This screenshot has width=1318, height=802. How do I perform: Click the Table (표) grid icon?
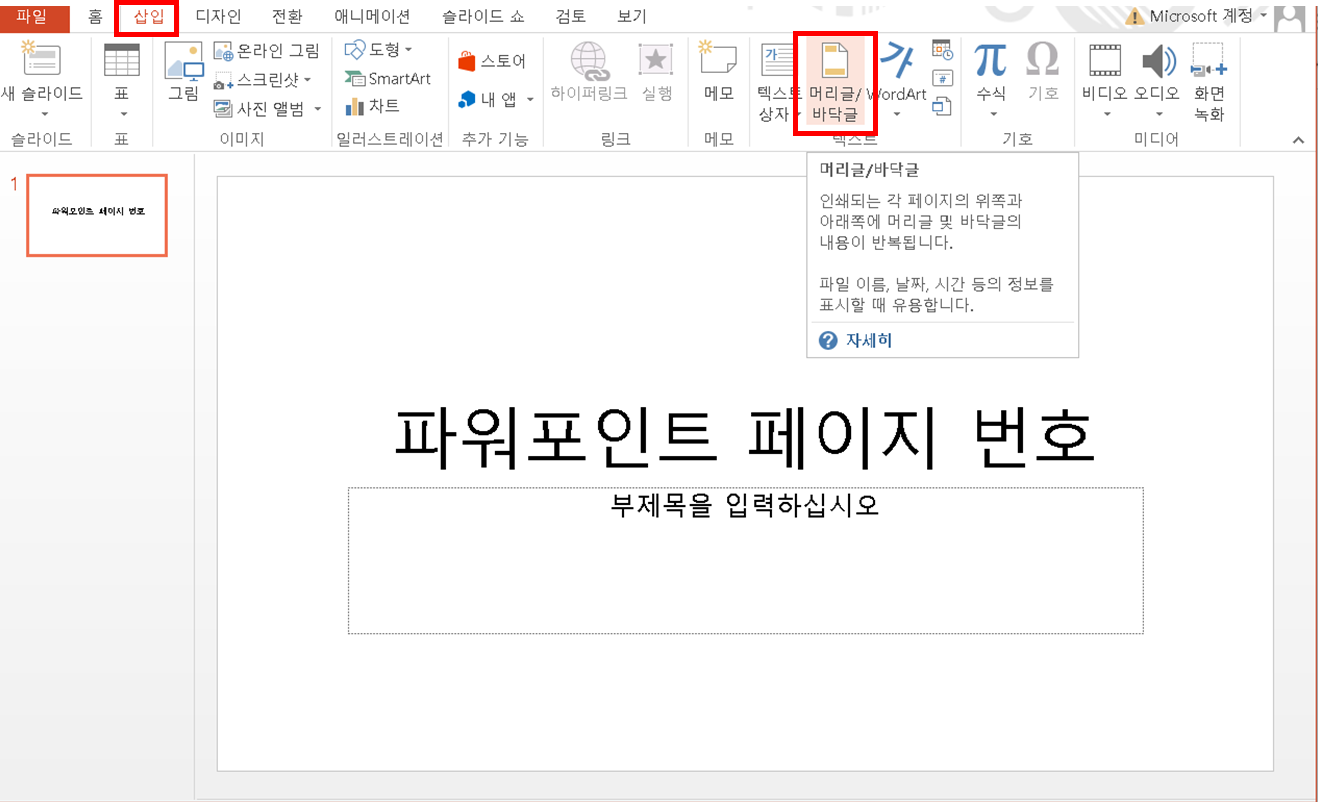point(122,60)
